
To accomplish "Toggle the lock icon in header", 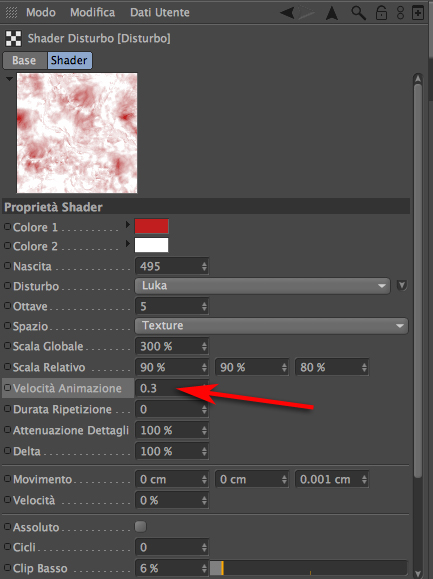I will pyautogui.click(x=381, y=13).
